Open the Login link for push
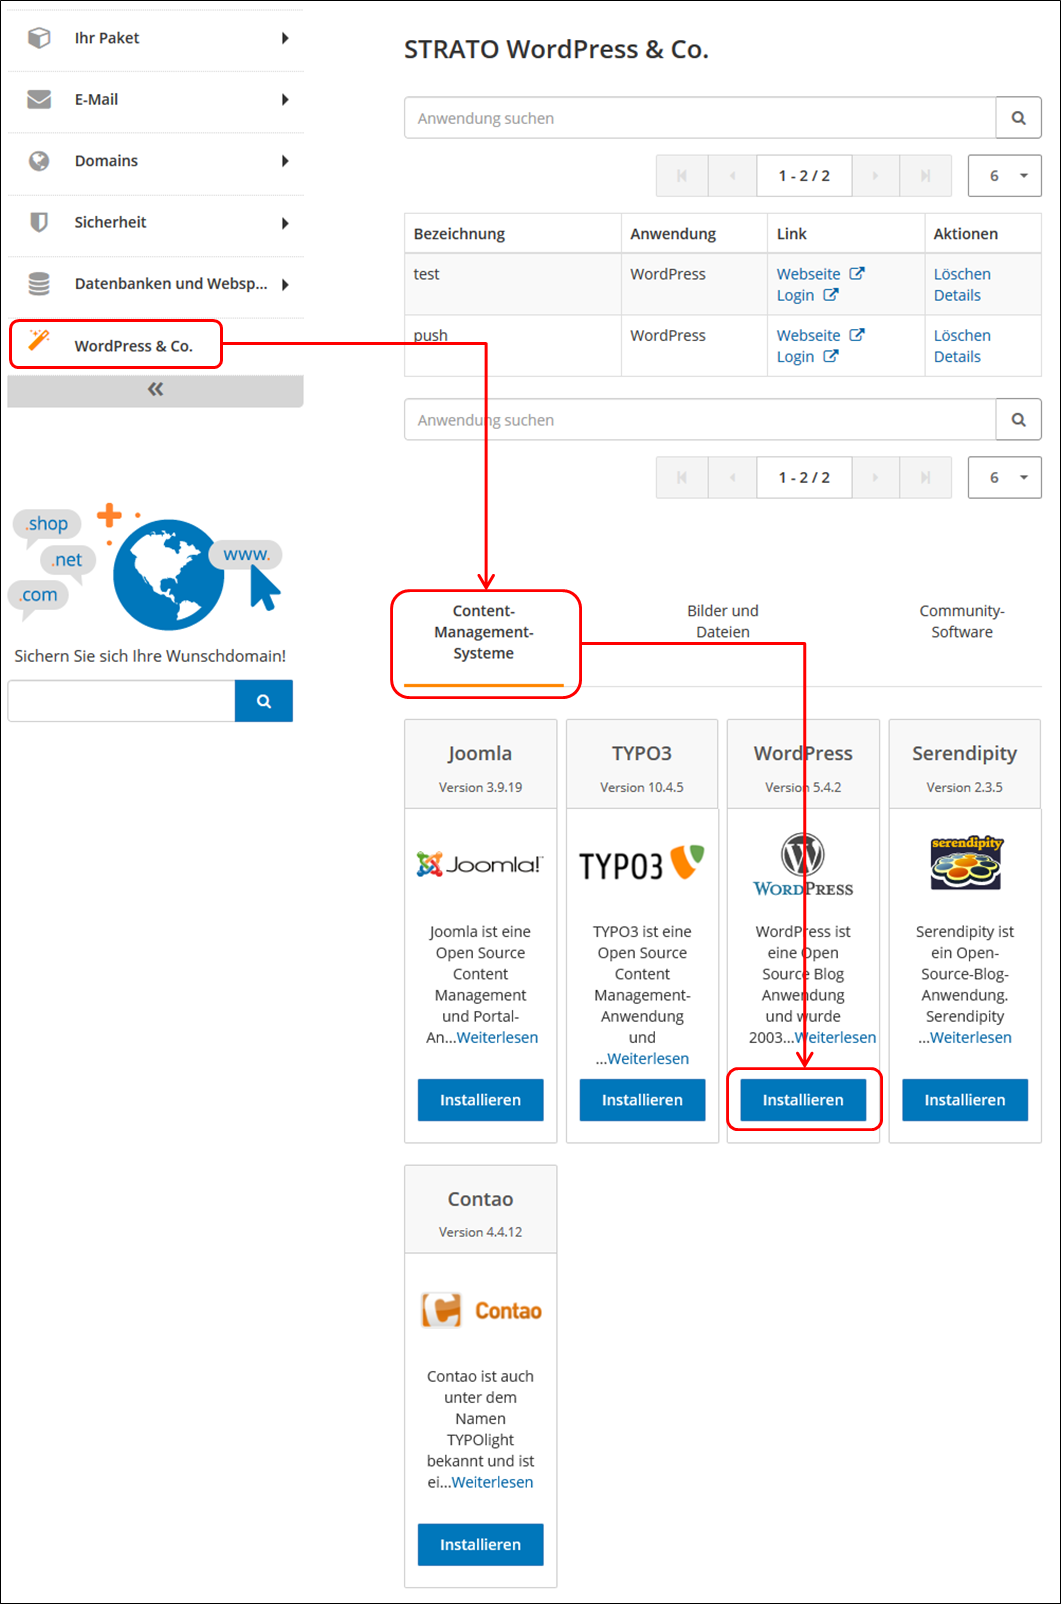1061x1604 pixels. pos(795,357)
